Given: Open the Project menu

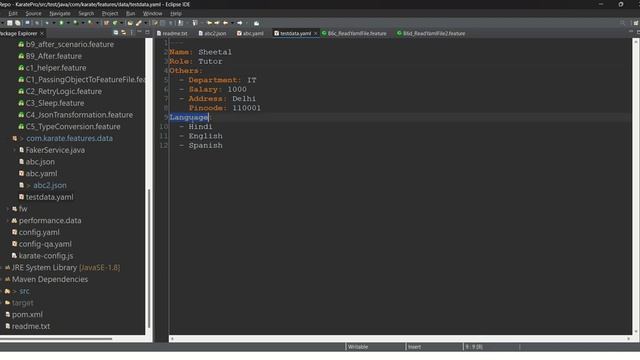Looking at the screenshot, I should tap(110, 13).
